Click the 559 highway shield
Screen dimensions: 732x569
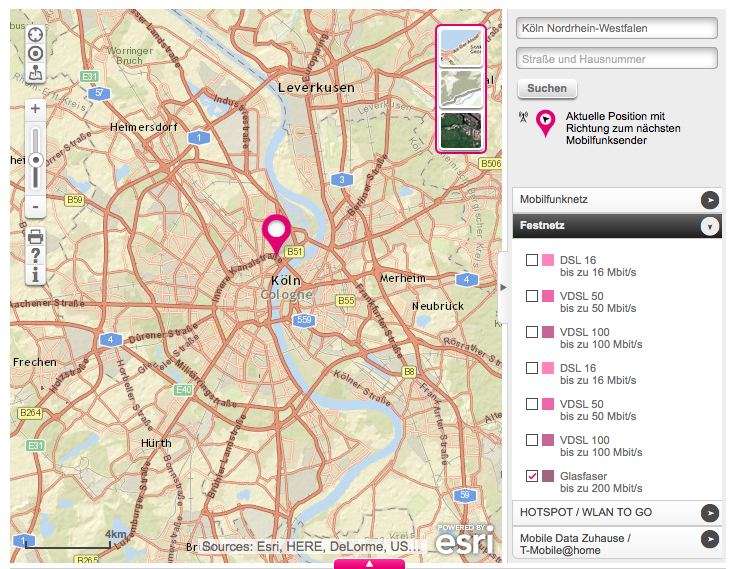click(304, 320)
